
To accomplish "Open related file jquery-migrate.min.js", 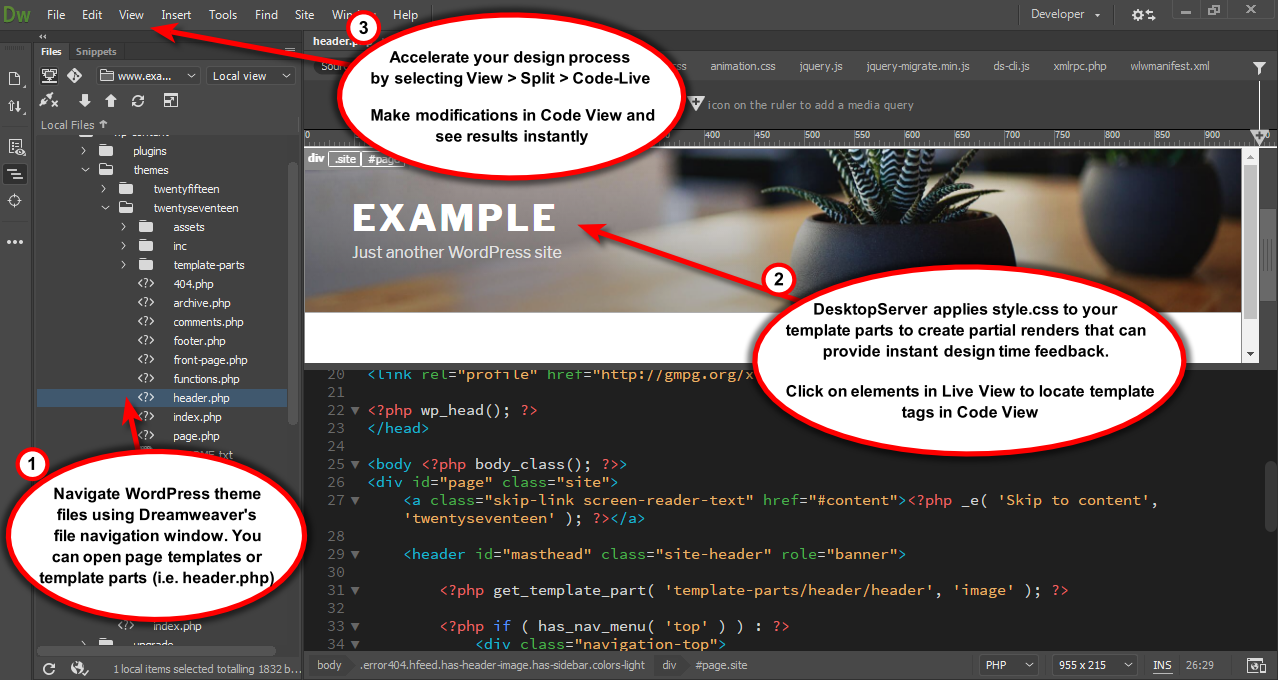I will click(918, 67).
